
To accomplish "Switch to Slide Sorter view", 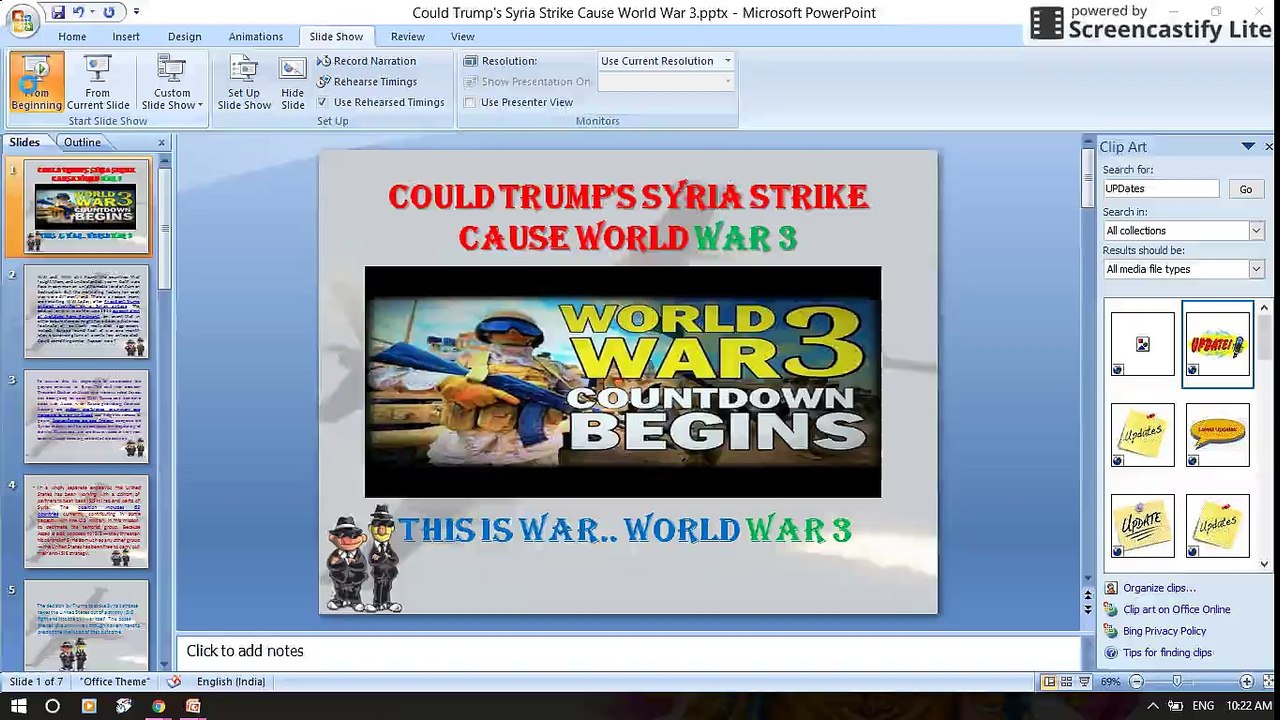I will (x=1066, y=682).
